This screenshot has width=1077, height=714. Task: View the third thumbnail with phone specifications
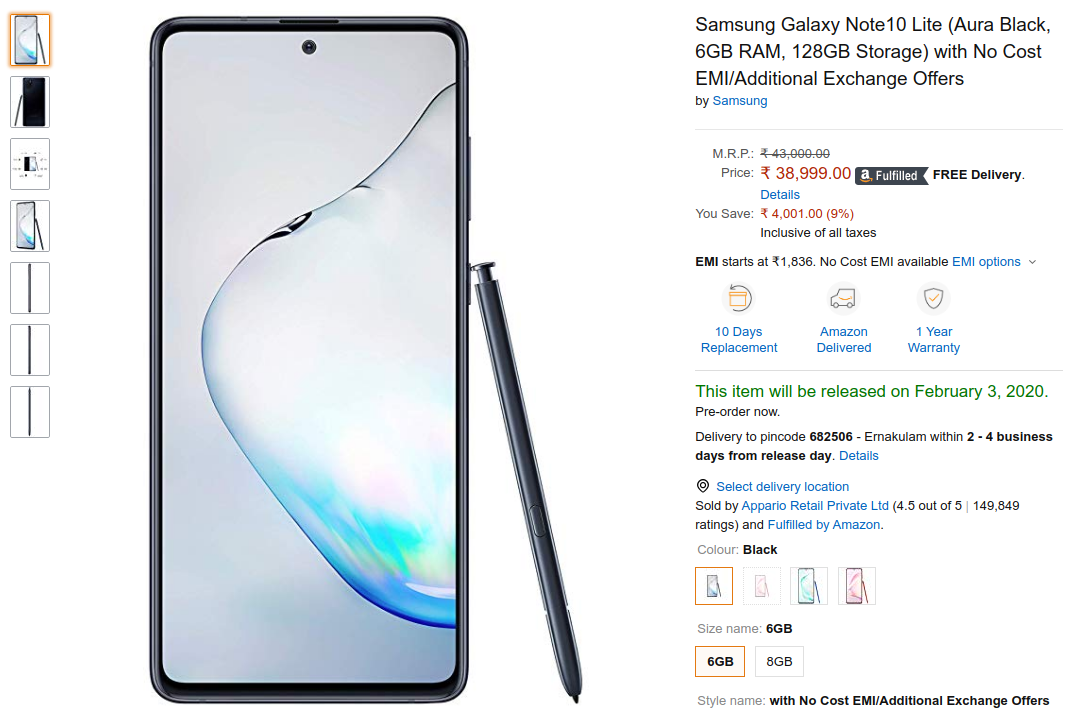coord(30,164)
